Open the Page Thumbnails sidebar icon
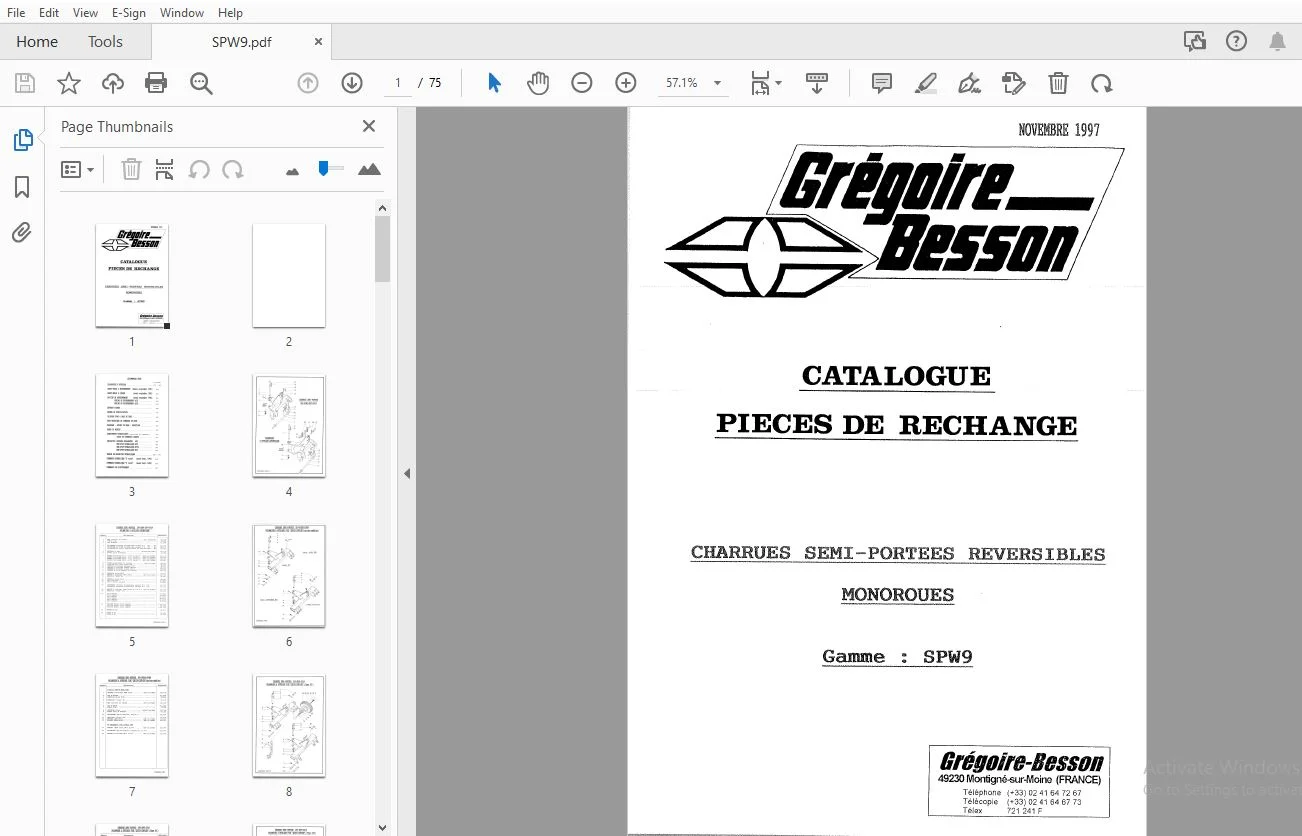The height and width of the screenshot is (836, 1302). 22,141
